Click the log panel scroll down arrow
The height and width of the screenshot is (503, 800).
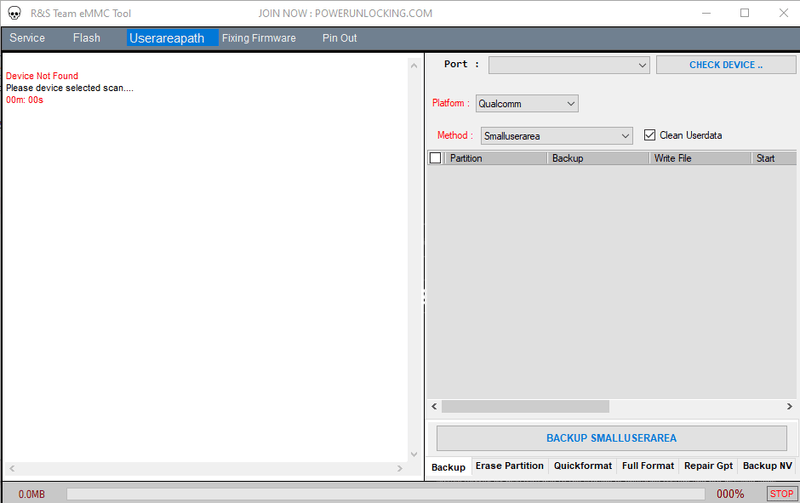coord(414,454)
